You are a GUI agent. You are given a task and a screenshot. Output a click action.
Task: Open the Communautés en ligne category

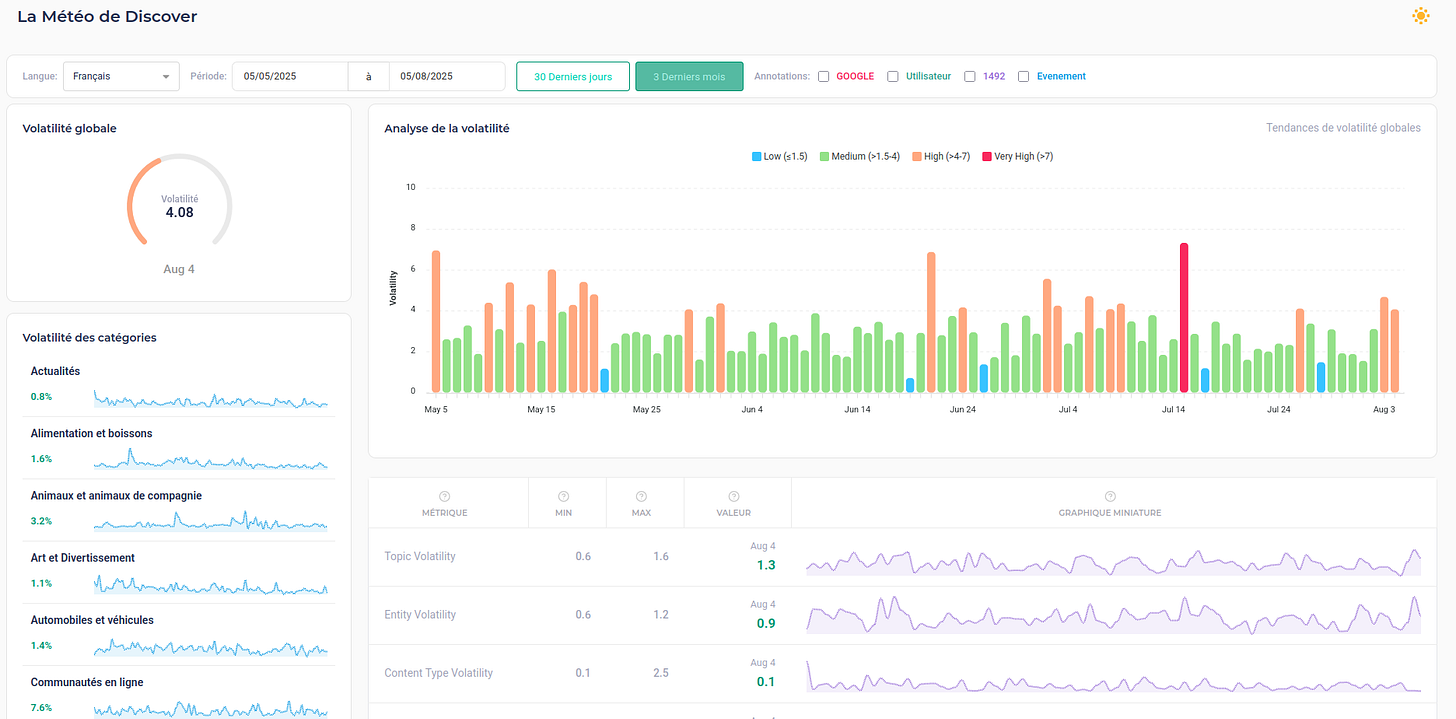179,692
